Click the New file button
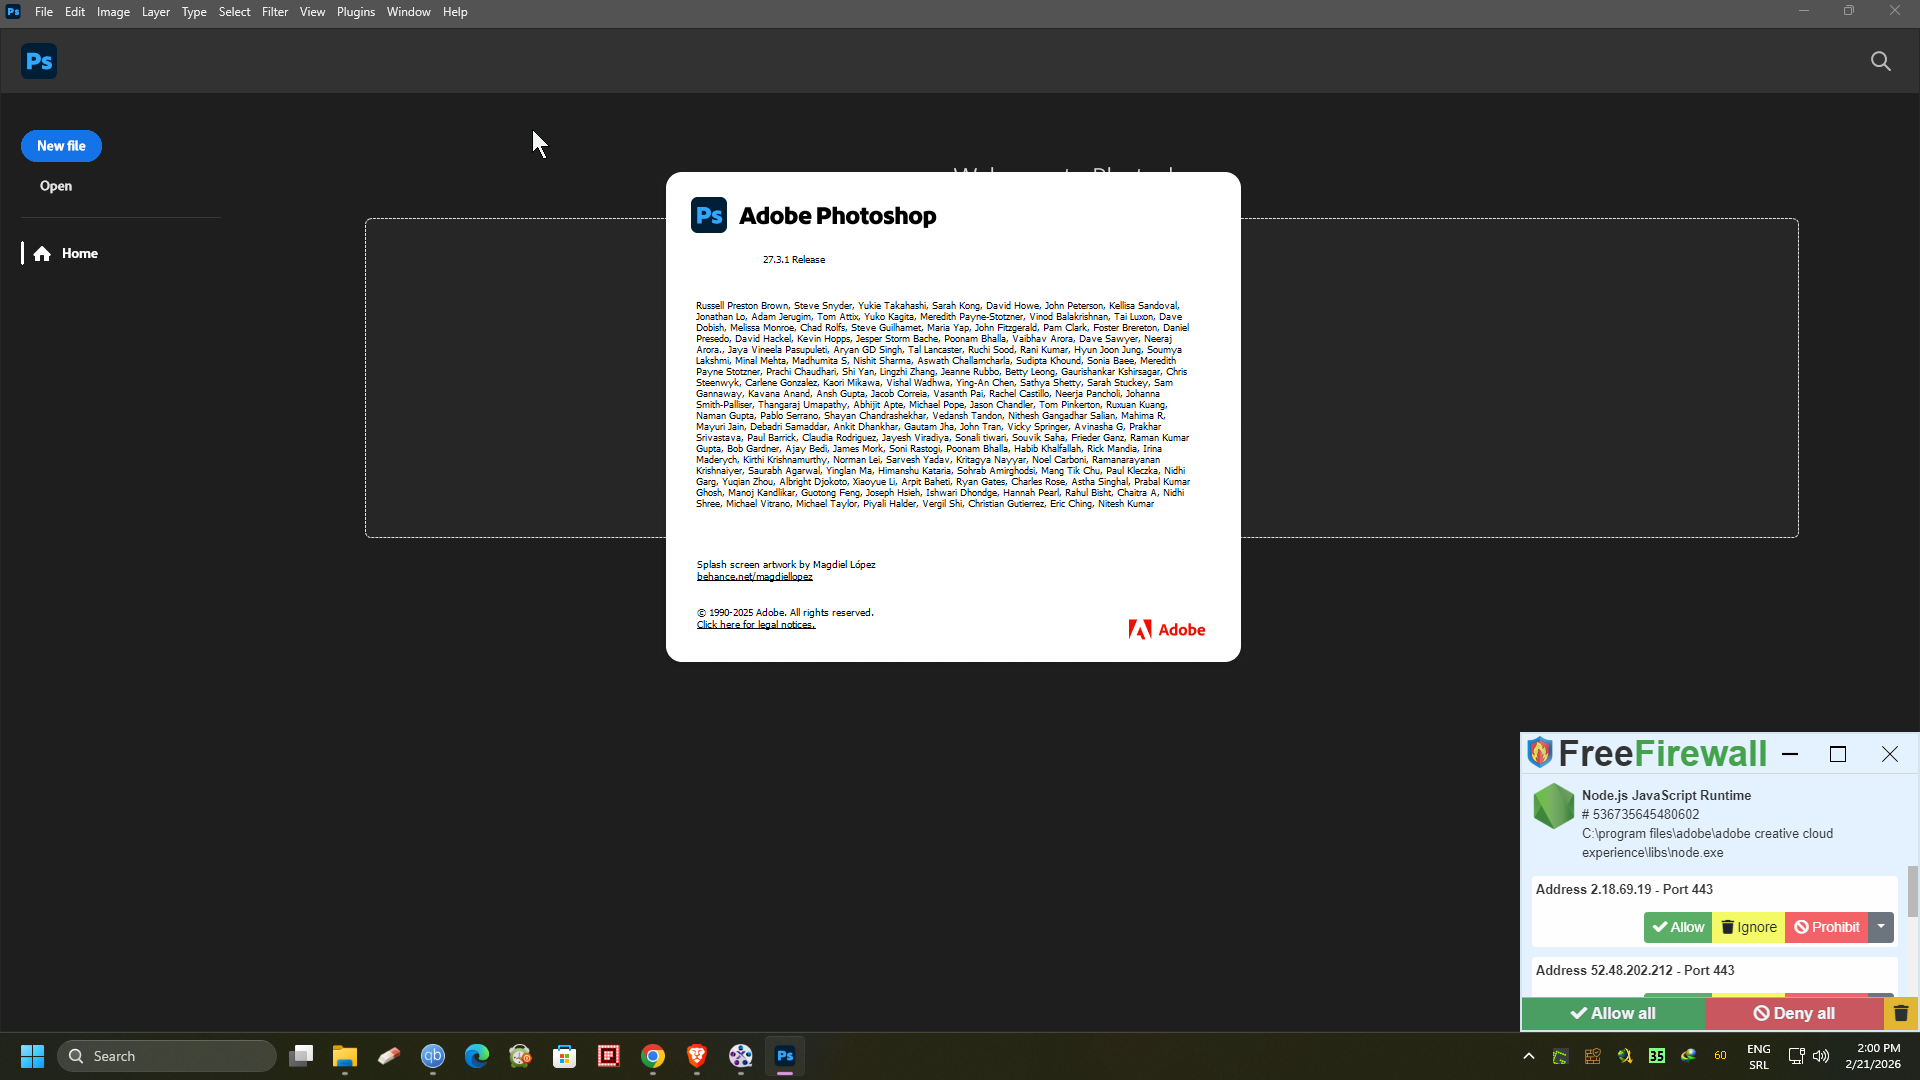 (x=61, y=146)
